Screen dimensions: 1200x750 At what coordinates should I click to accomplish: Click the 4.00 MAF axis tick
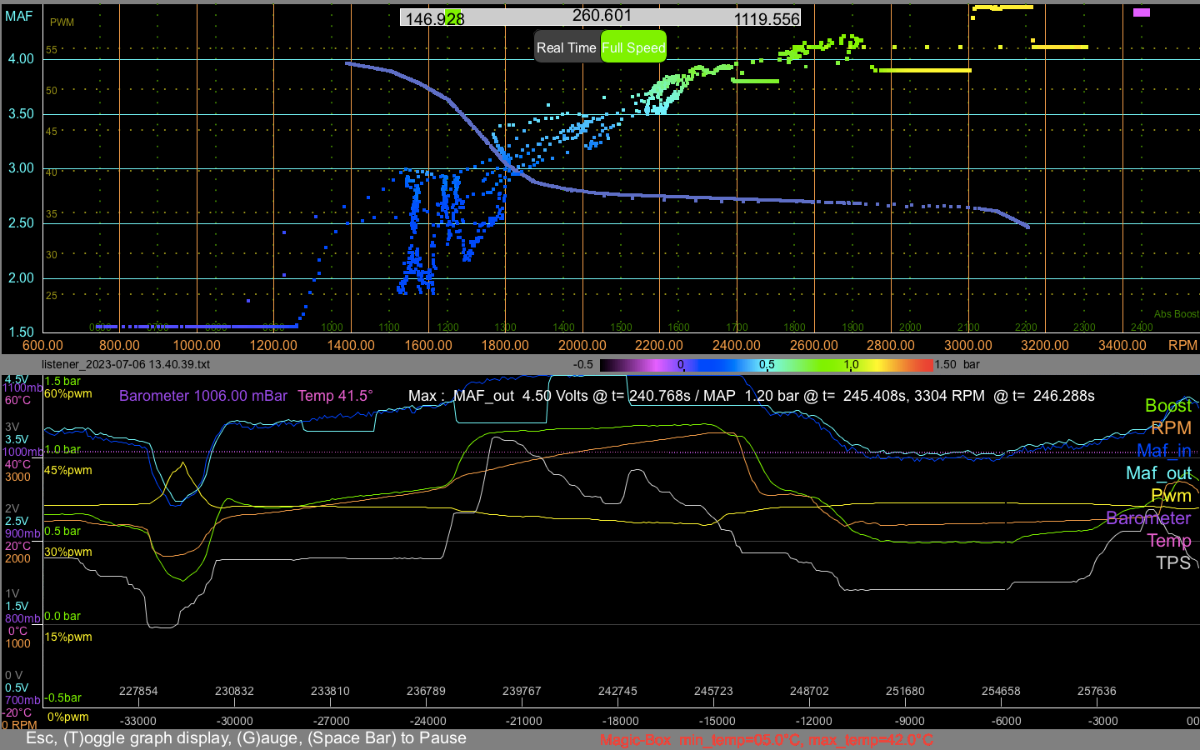(21, 59)
